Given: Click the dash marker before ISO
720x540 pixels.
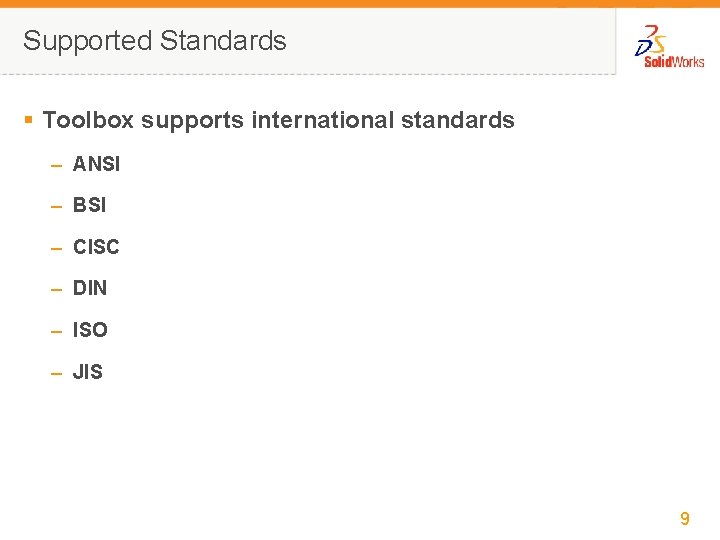Looking at the screenshot, I should click(57, 330).
